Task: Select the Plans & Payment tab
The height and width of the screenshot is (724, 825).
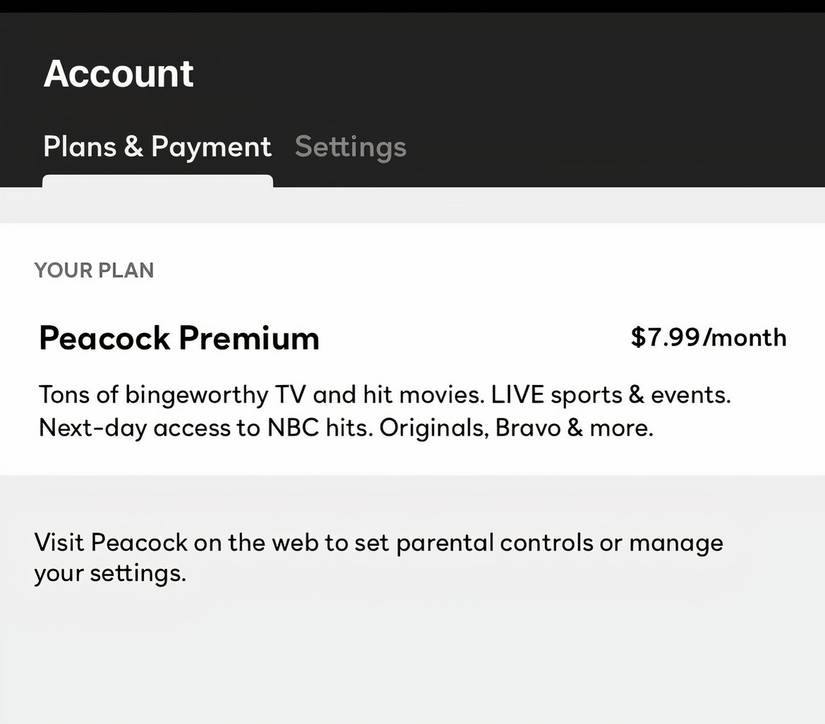Action: (x=157, y=147)
